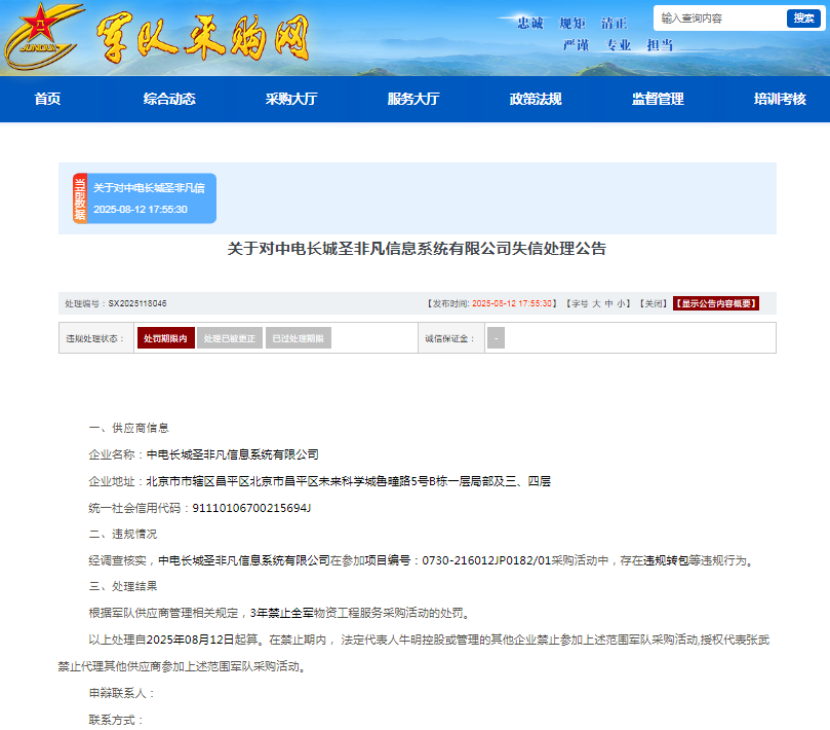Open the 采购大厅 menu item

point(291,99)
